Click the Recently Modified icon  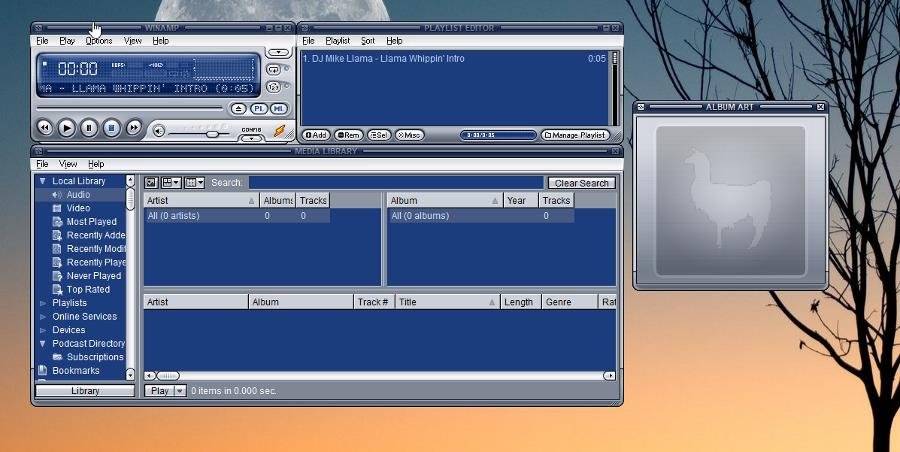[x=57, y=249]
